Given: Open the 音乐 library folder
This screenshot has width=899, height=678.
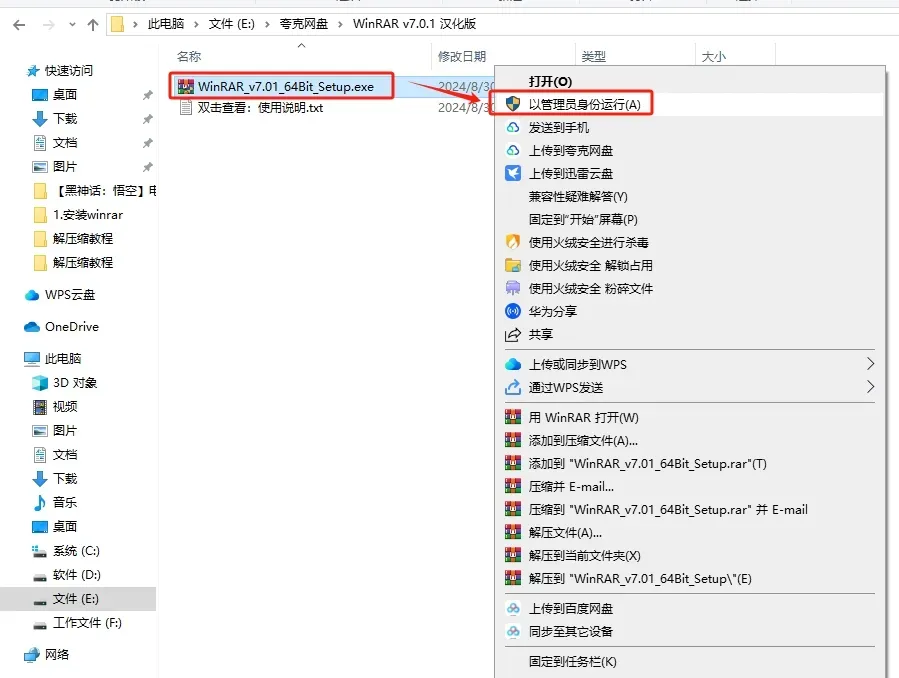Looking at the screenshot, I should [x=65, y=503].
